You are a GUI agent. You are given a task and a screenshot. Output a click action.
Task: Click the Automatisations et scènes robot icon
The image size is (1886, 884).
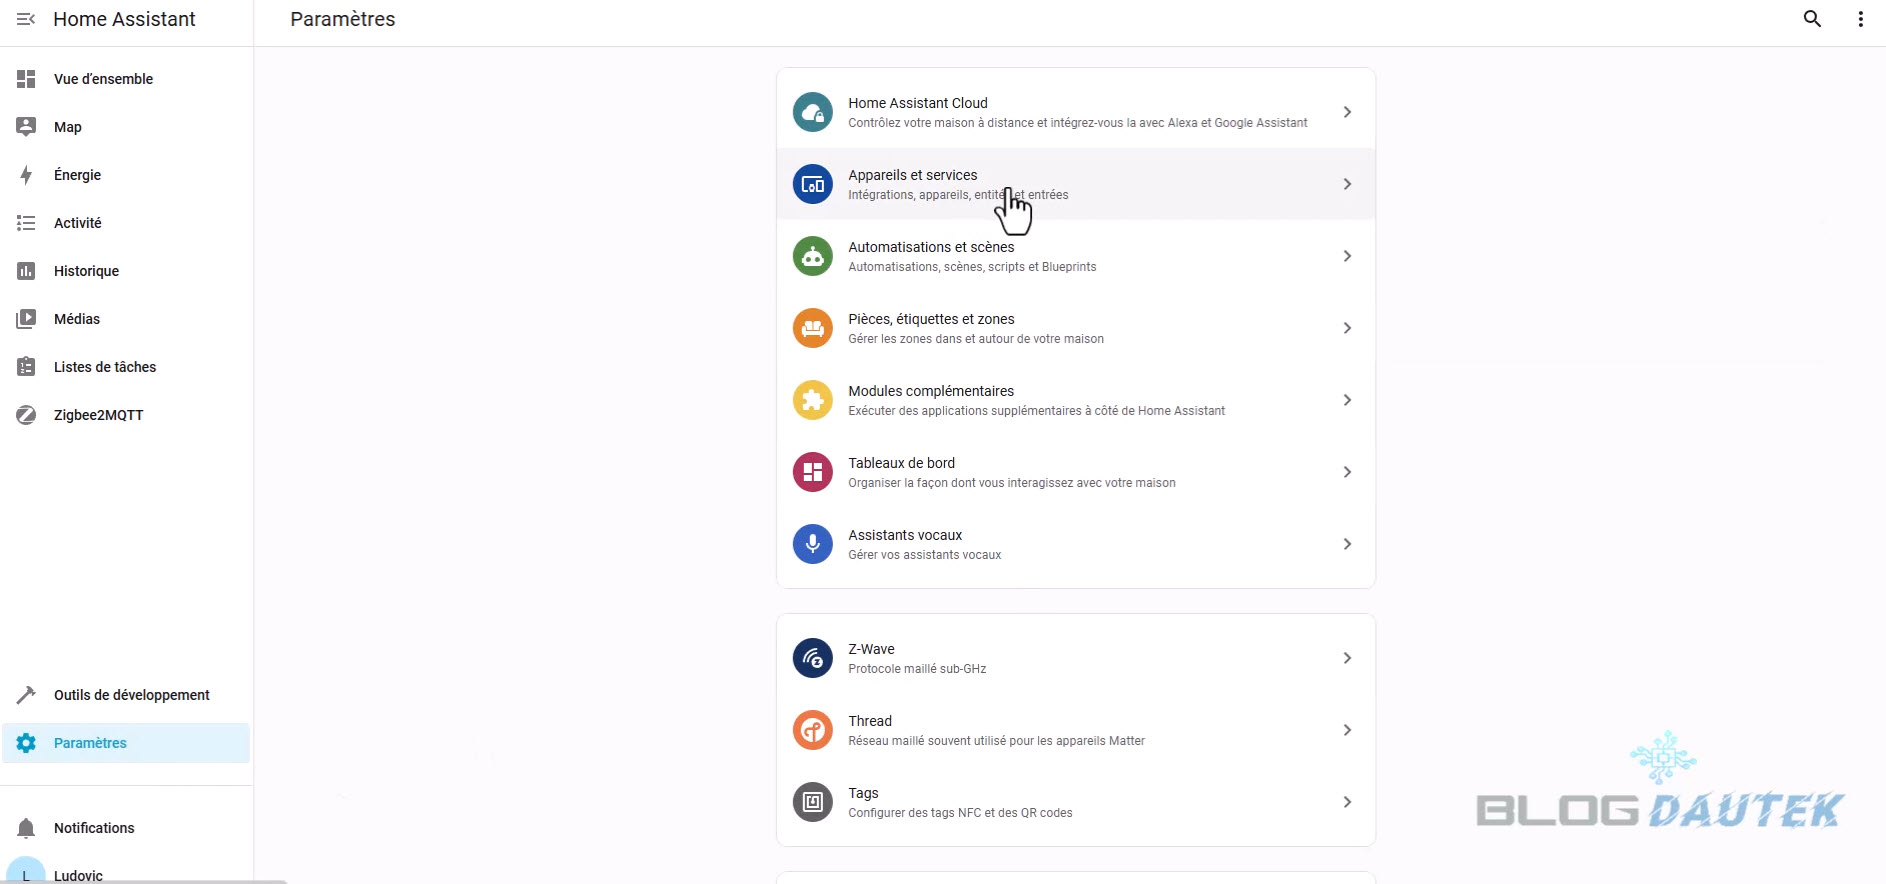[812, 256]
